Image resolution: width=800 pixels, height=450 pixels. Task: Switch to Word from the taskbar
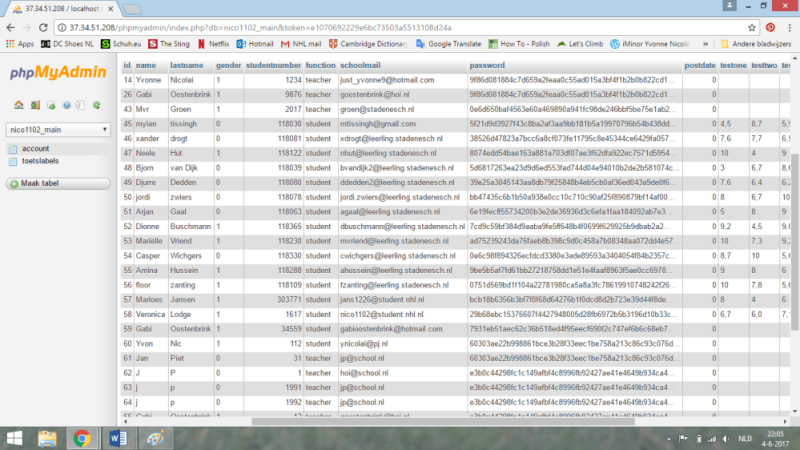coord(118,438)
